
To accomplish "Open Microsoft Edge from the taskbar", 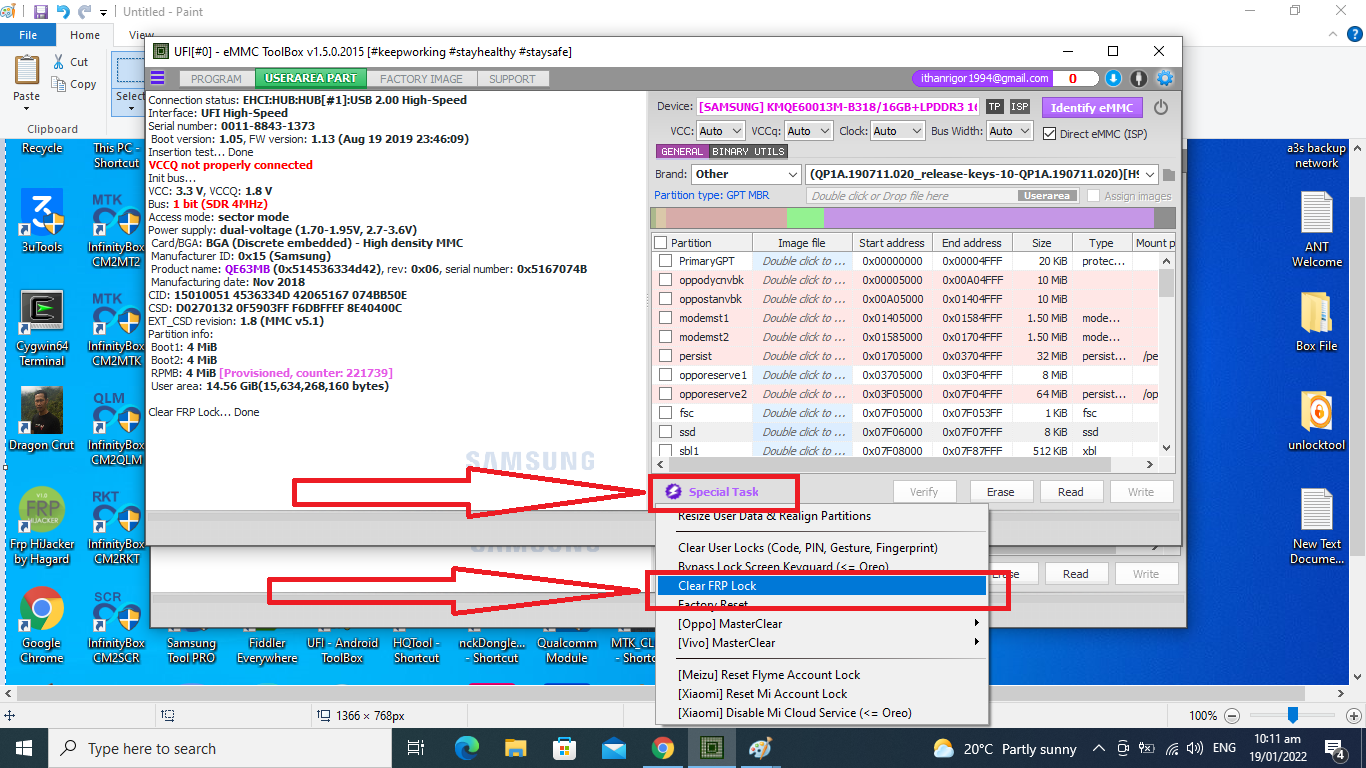I will click(x=467, y=748).
